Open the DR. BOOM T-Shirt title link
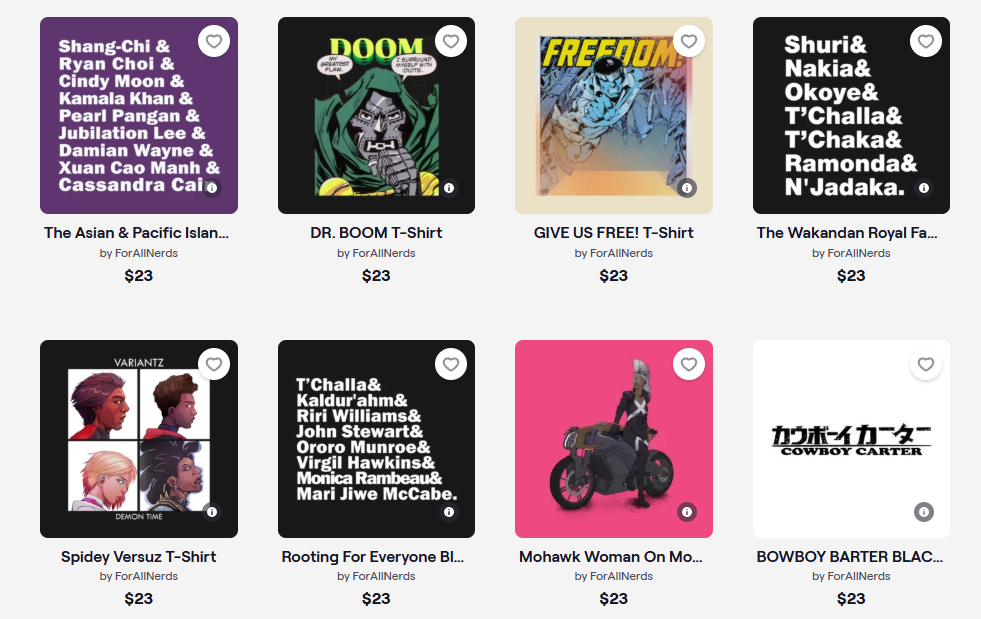 coord(376,233)
